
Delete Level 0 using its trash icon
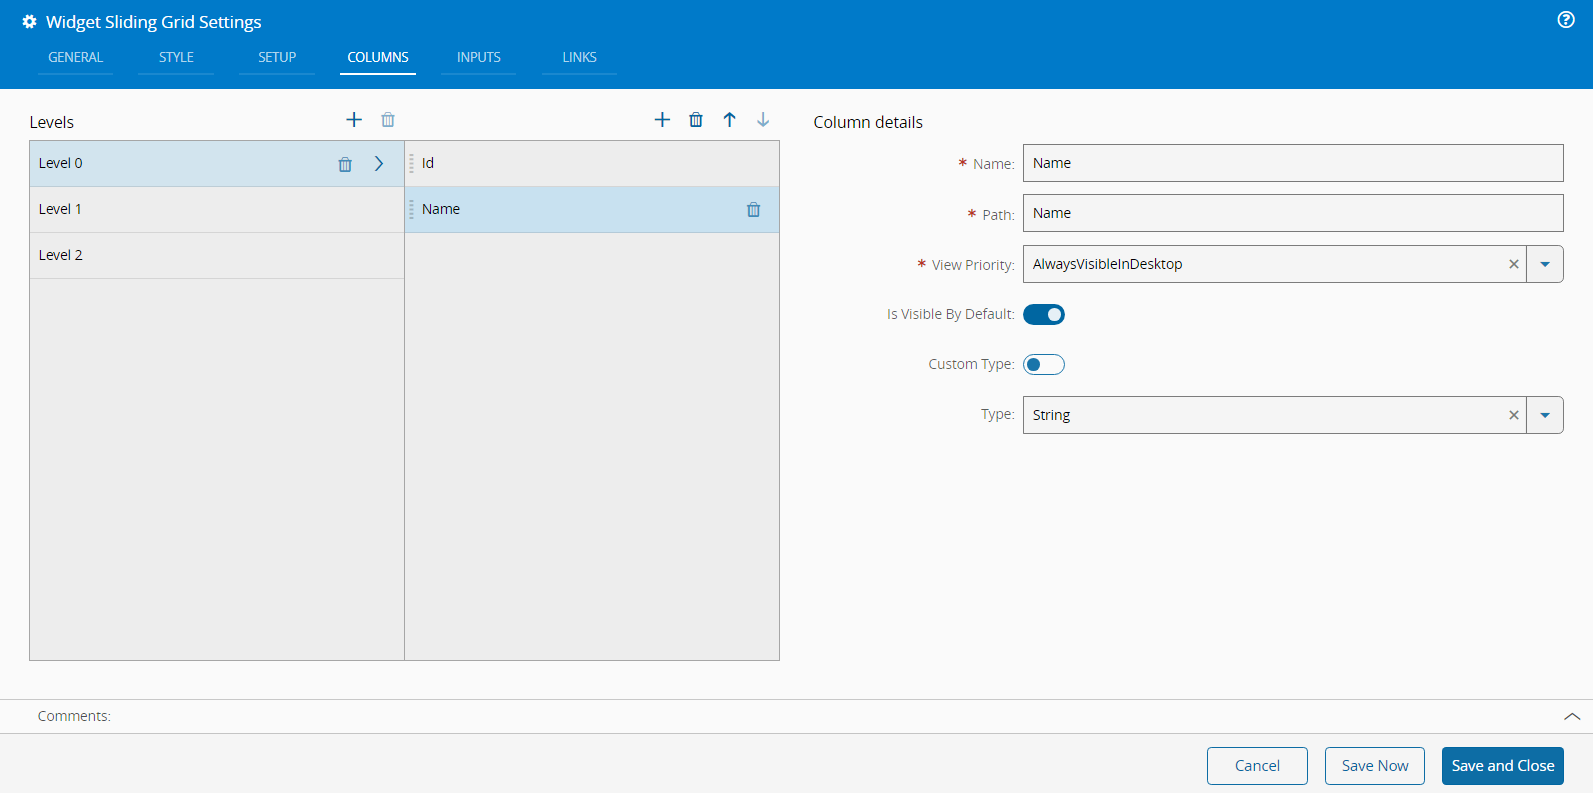(x=345, y=164)
